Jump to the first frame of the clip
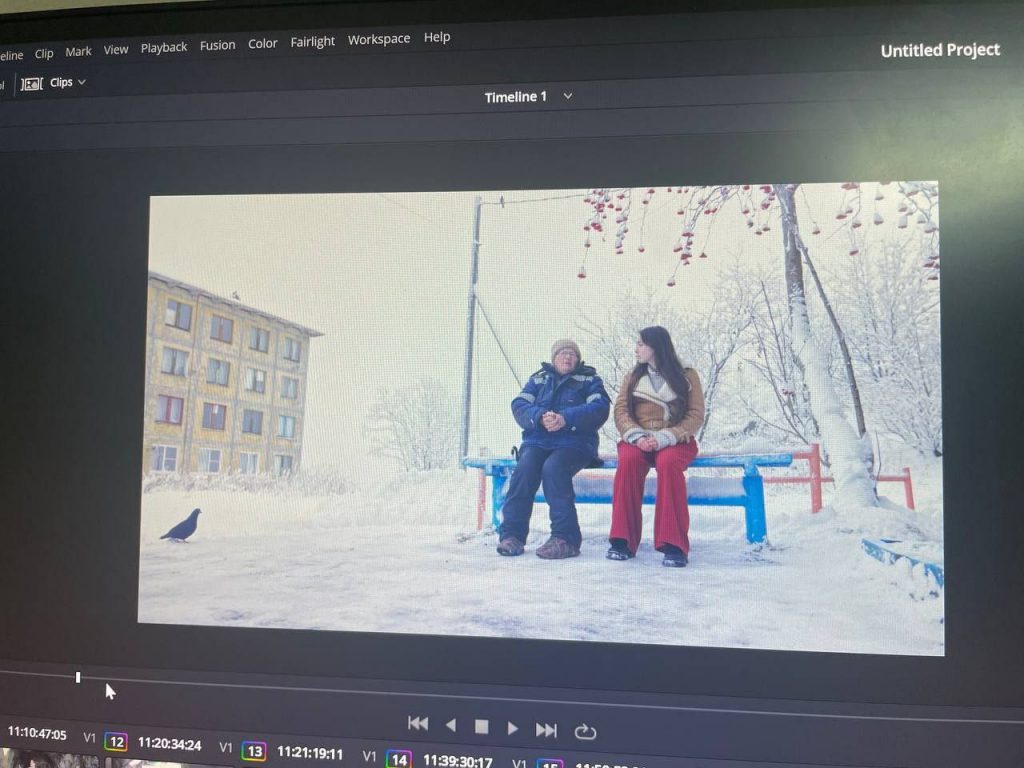Screen dimensions: 1024x768 418,724
